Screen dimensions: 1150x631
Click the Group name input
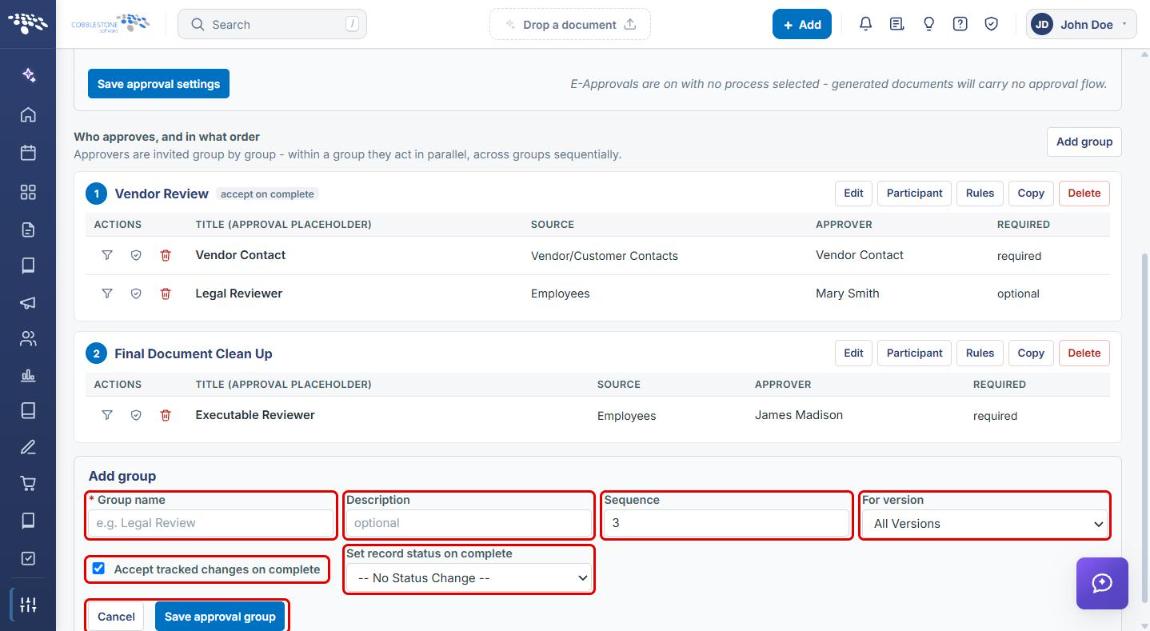pyautogui.click(x=210, y=523)
